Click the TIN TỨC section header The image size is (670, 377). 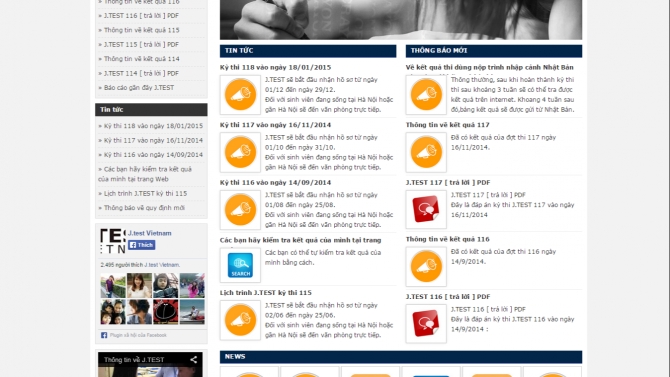click(308, 51)
